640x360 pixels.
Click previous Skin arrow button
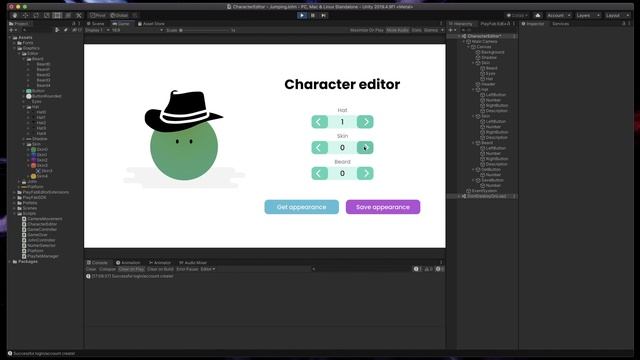pyautogui.click(x=320, y=147)
